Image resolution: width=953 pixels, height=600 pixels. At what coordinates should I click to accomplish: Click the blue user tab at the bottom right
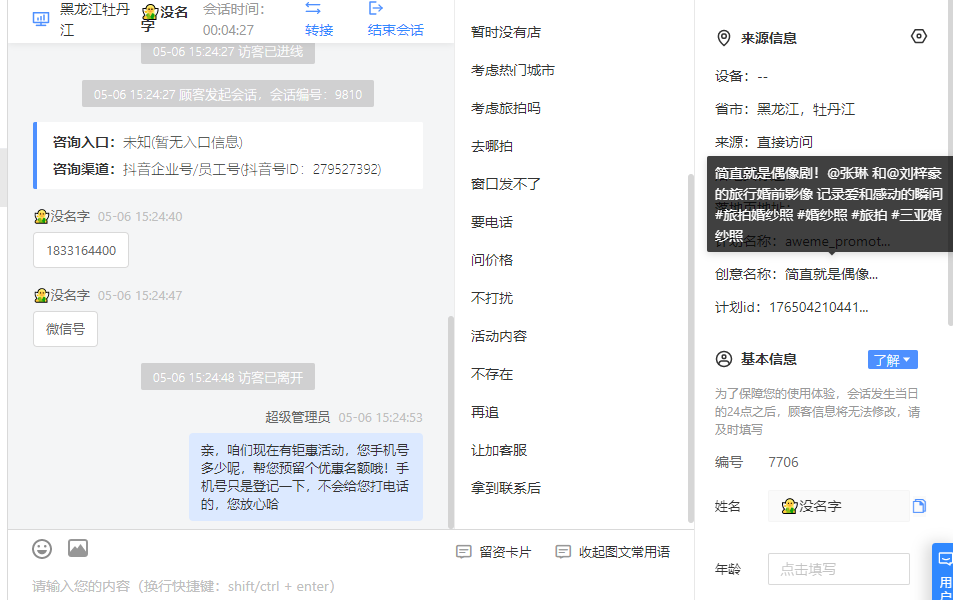(943, 571)
